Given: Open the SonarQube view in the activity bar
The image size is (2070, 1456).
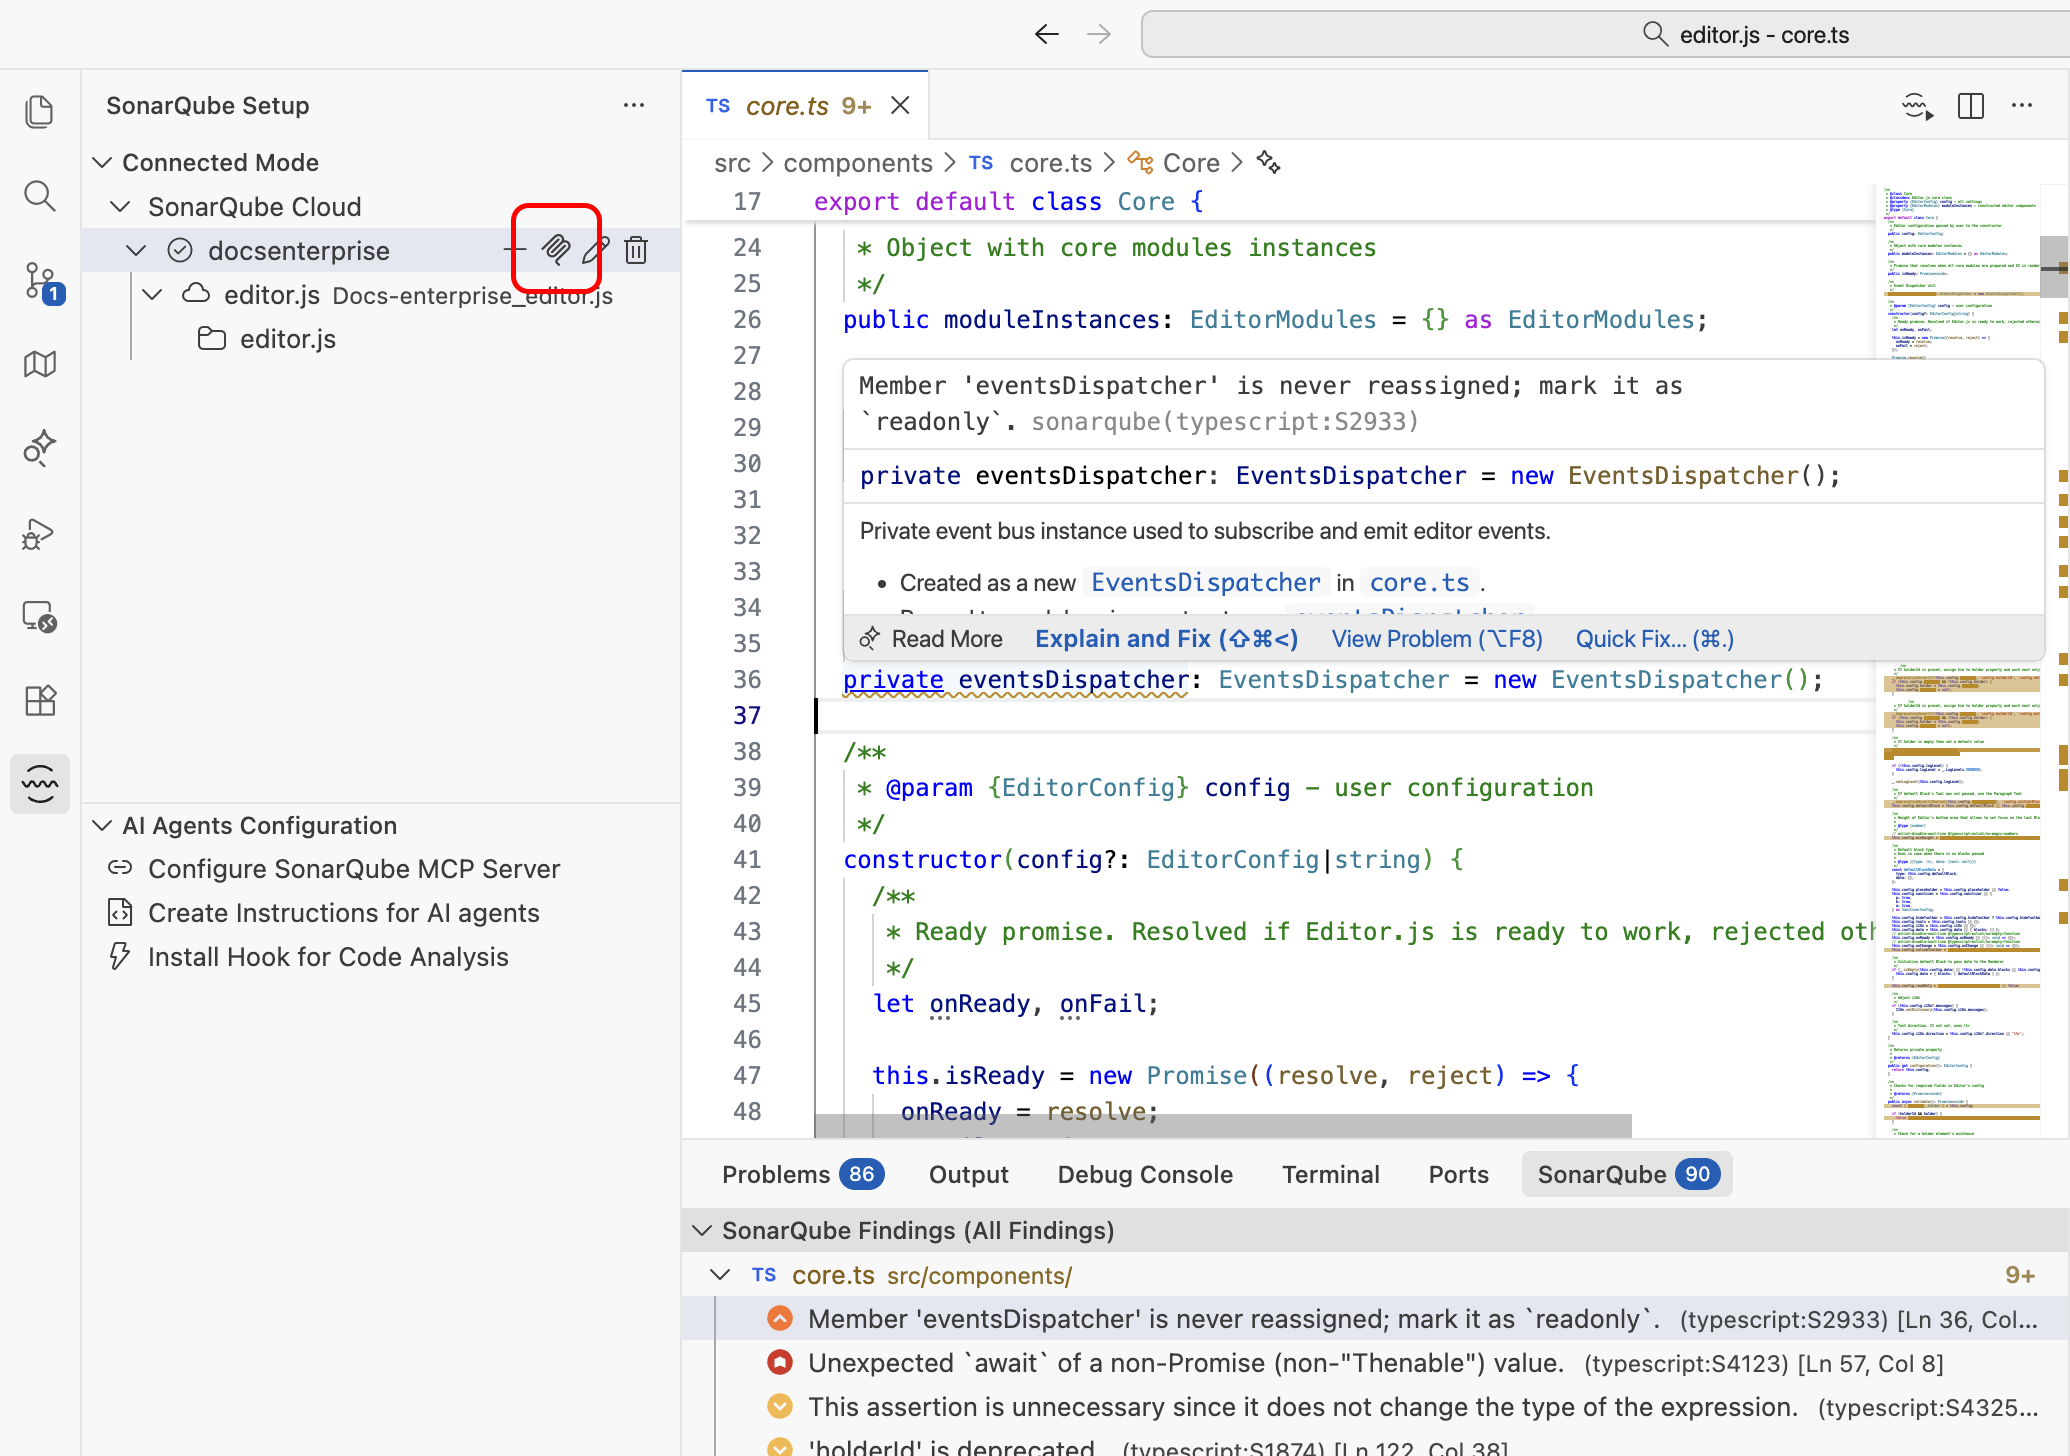Looking at the screenshot, I should [x=40, y=784].
